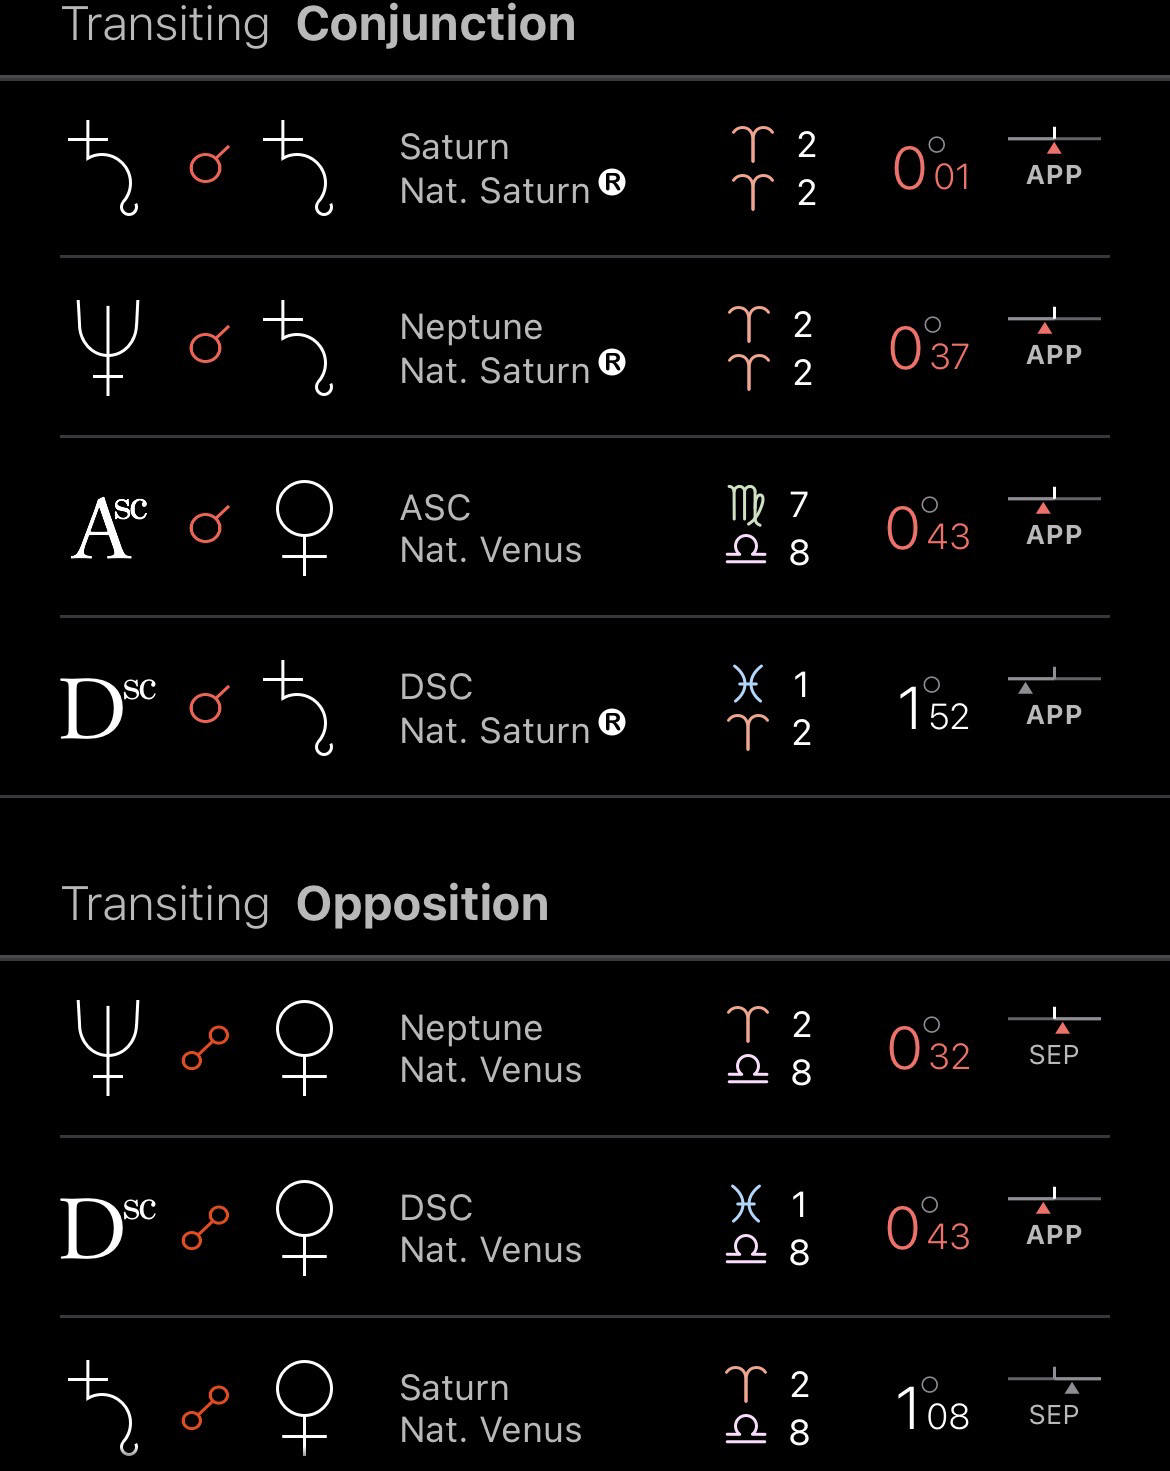
Task: Tap the transiting Neptune glyph conjunct Saturn
Action: coord(107,347)
